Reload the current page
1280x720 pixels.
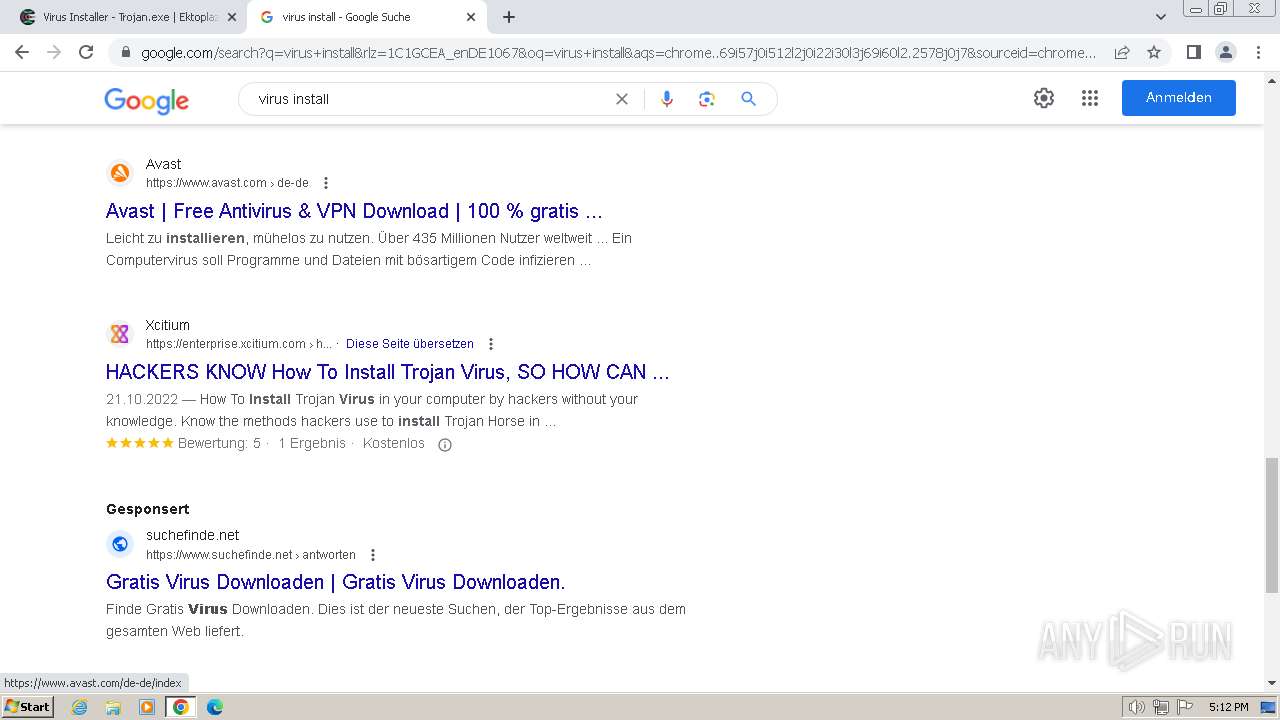86,52
